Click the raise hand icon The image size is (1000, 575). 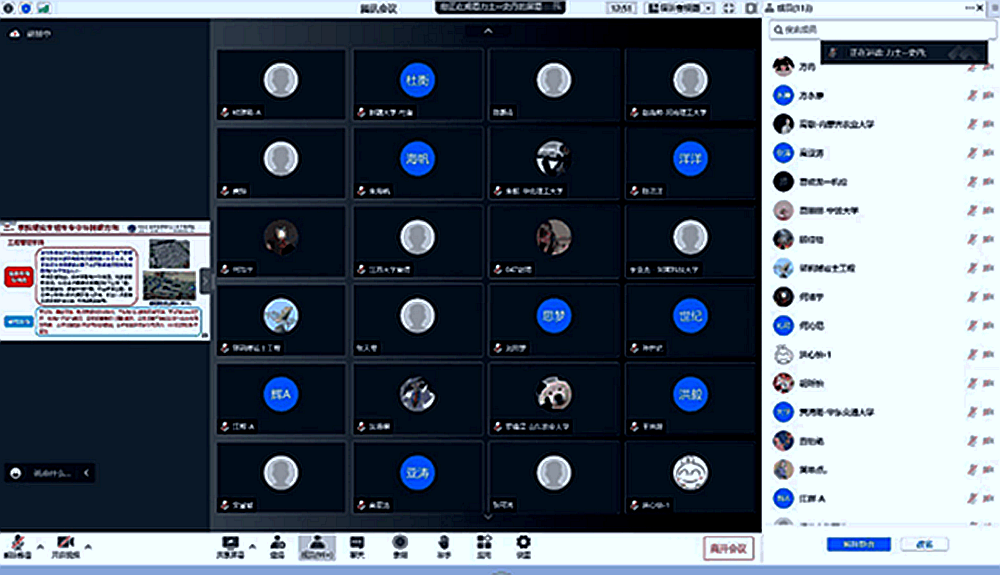click(443, 546)
